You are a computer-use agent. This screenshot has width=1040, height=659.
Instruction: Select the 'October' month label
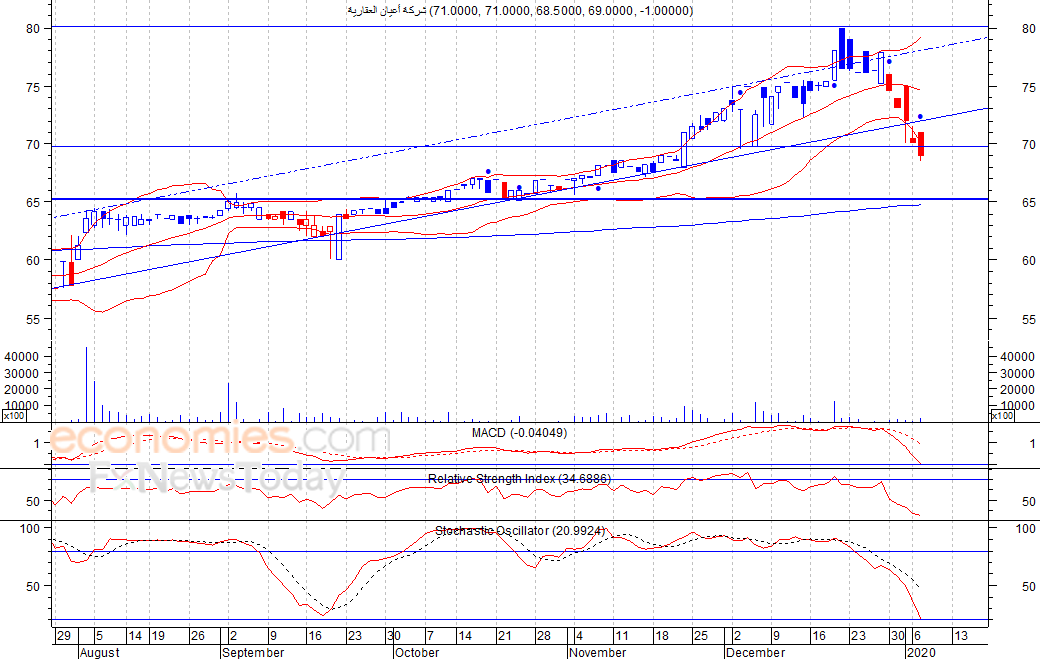click(417, 652)
